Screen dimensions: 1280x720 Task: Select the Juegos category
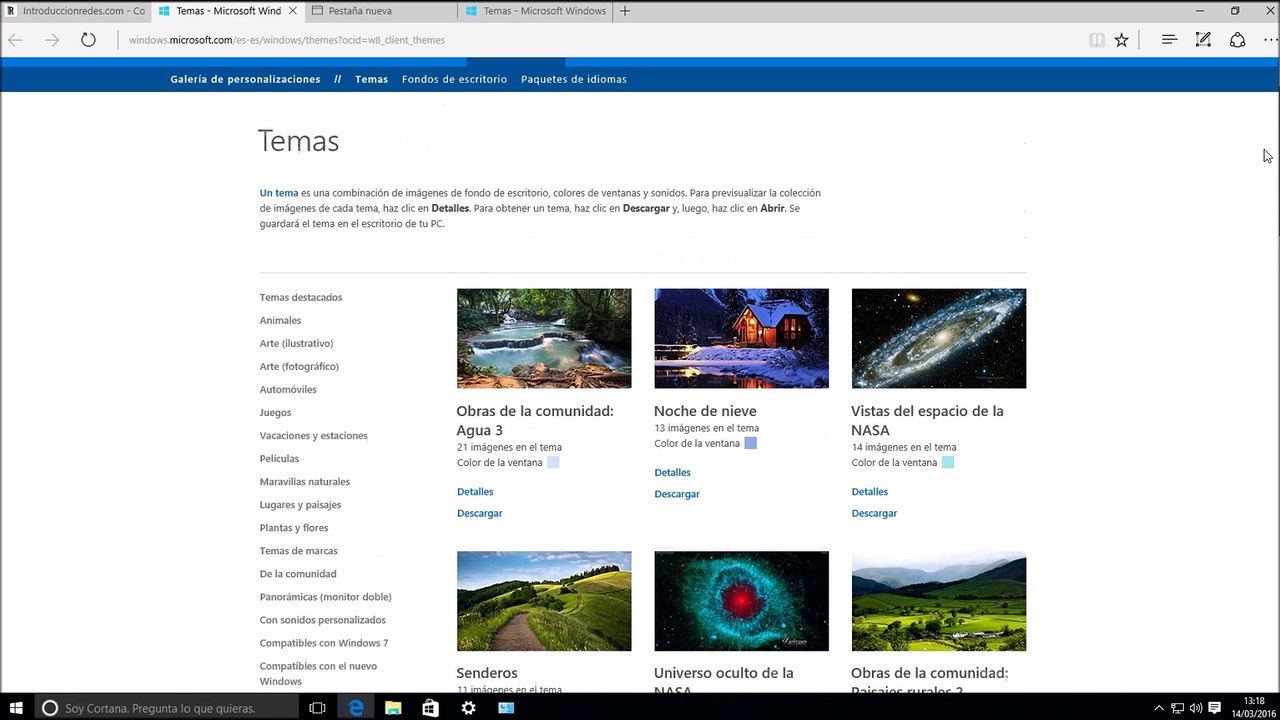276,412
